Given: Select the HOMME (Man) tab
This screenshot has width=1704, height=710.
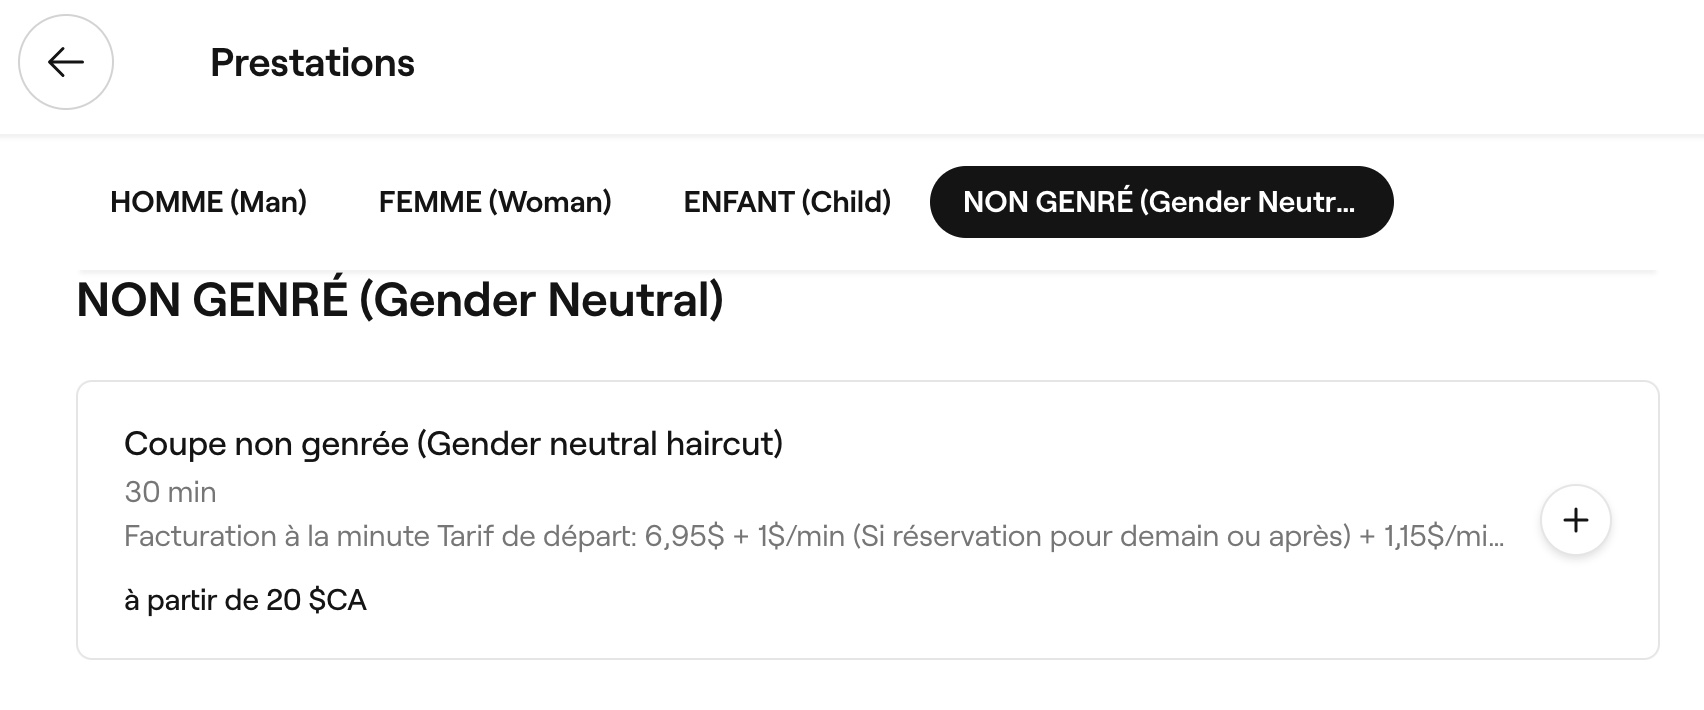Looking at the screenshot, I should coord(208,202).
